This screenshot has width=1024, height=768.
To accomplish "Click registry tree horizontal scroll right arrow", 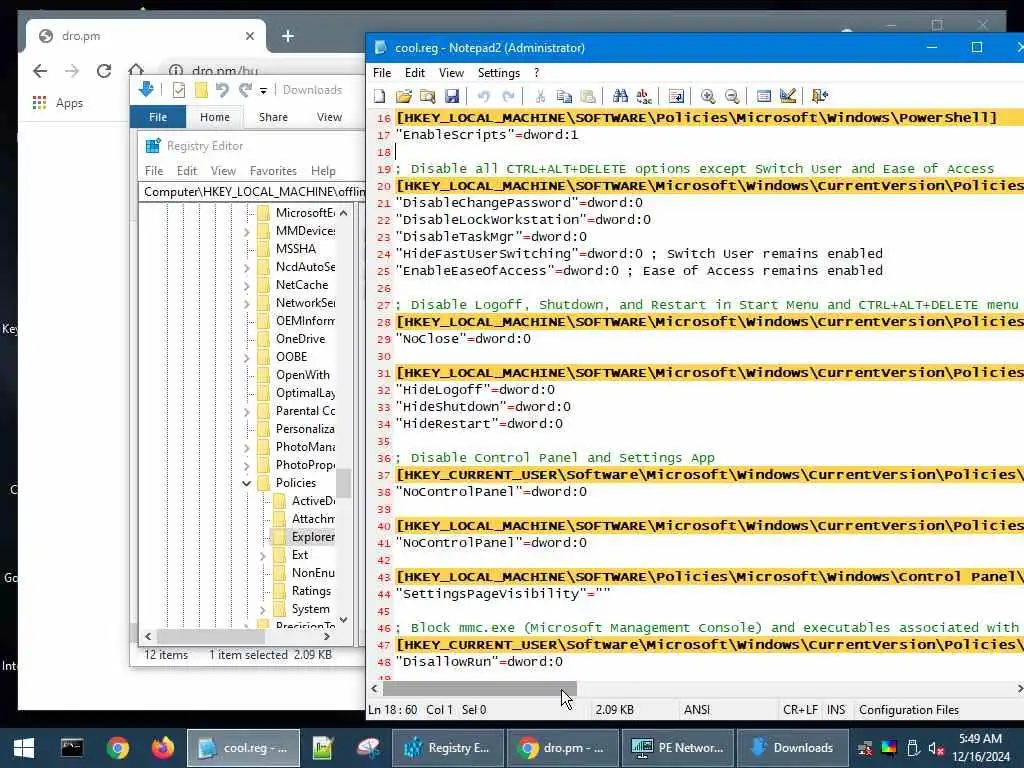I will (x=327, y=636).
